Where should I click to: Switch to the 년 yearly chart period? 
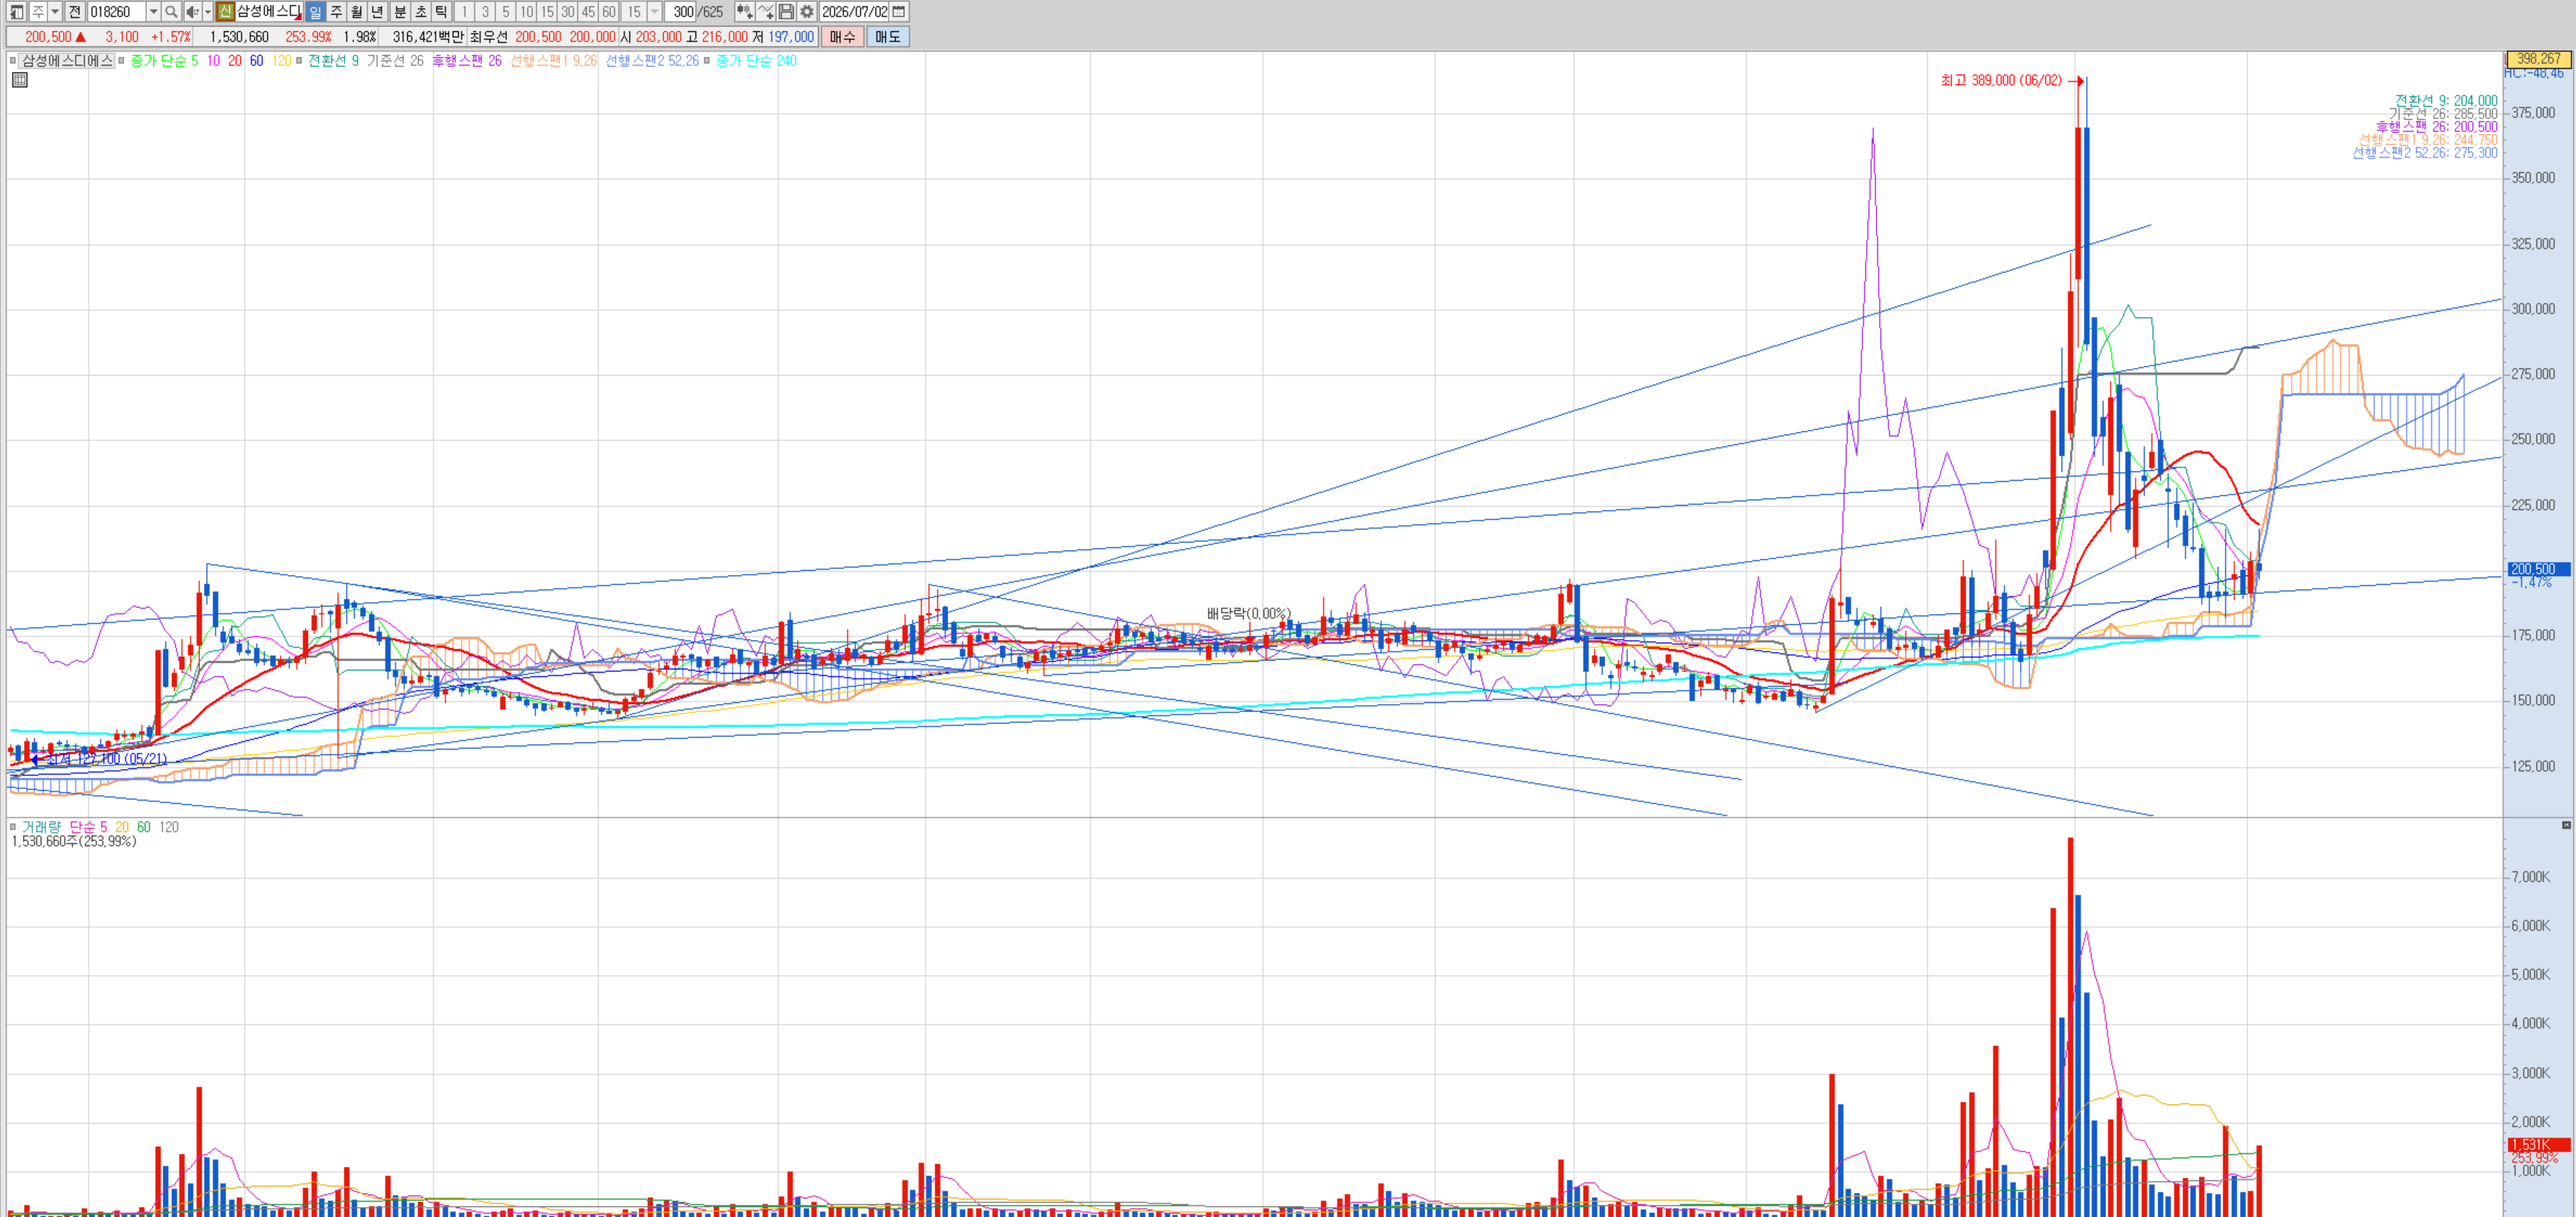click(377, 12)
